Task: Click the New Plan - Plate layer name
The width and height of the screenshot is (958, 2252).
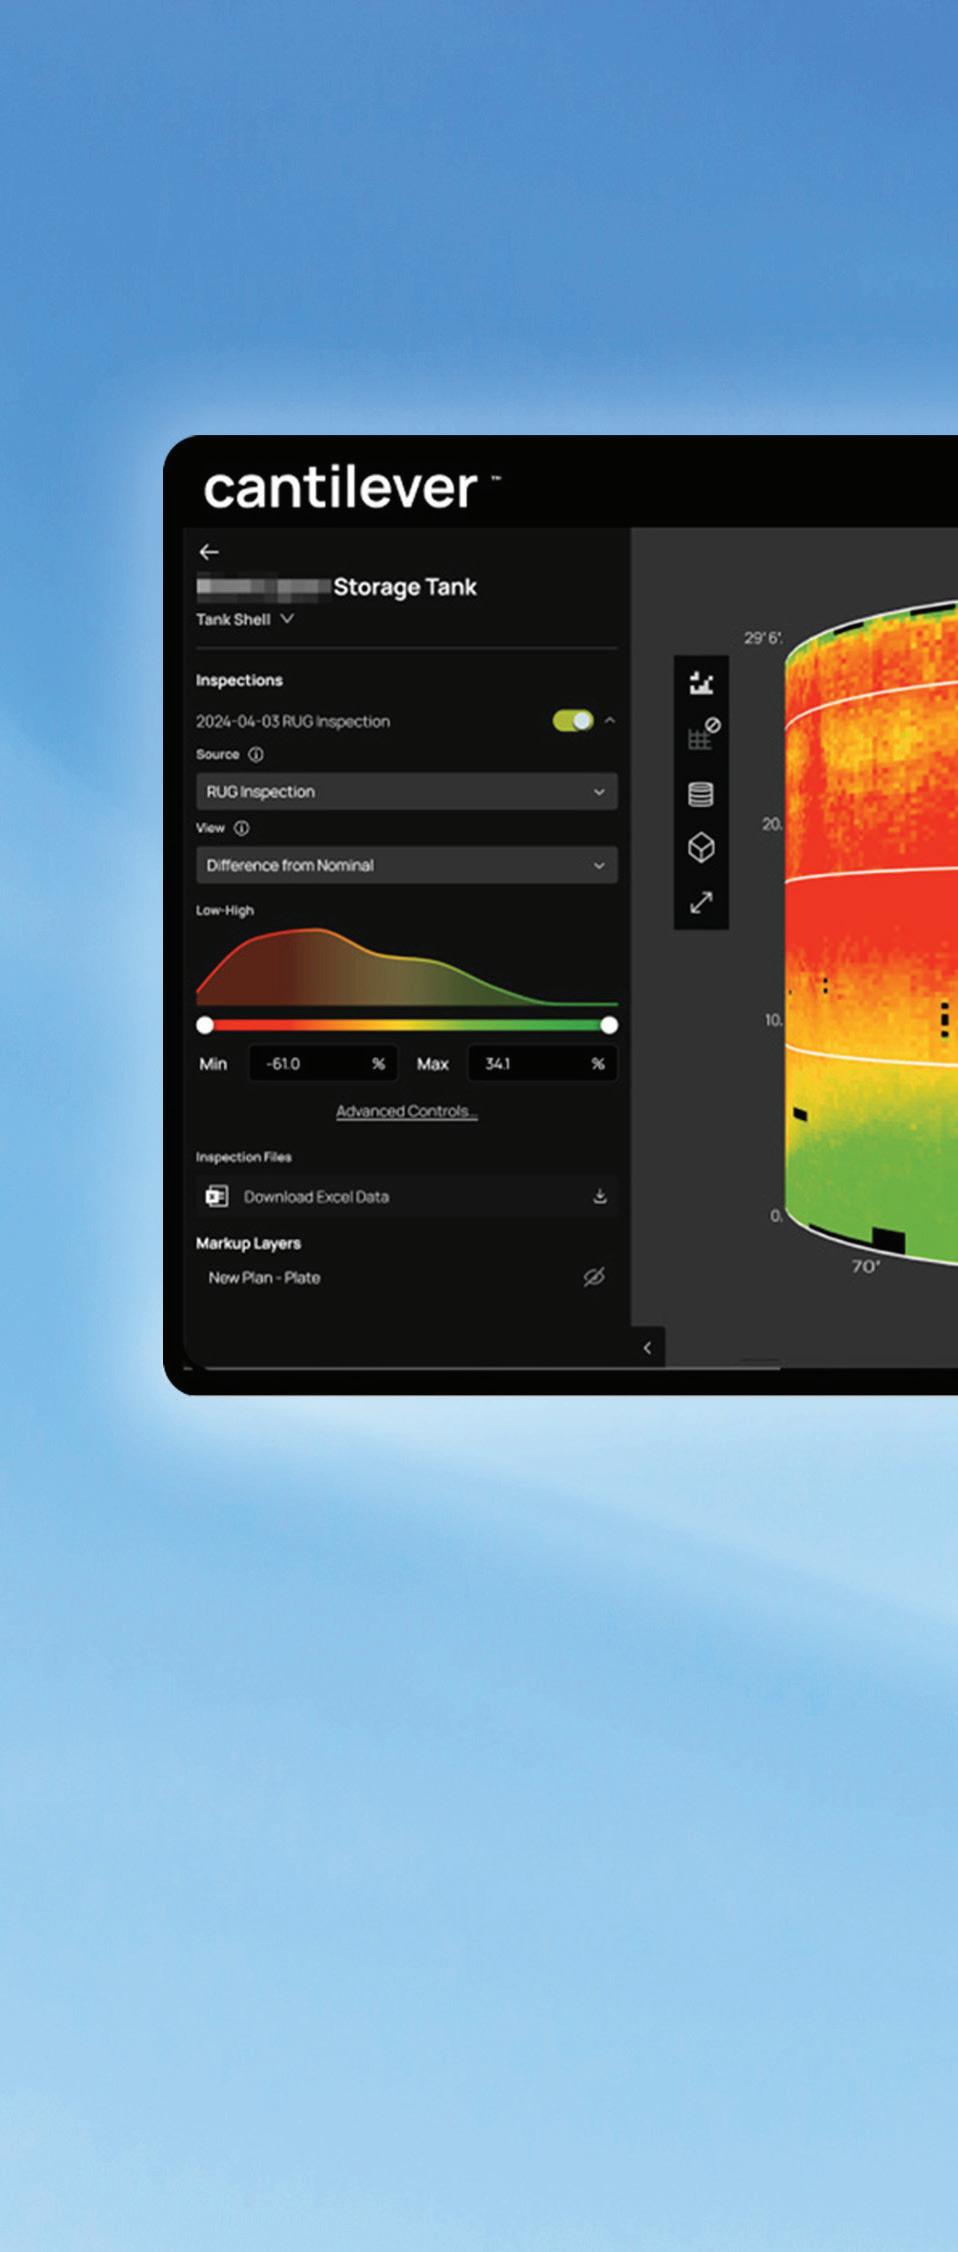Action: pyautogui.click(x=264, y=1277)
